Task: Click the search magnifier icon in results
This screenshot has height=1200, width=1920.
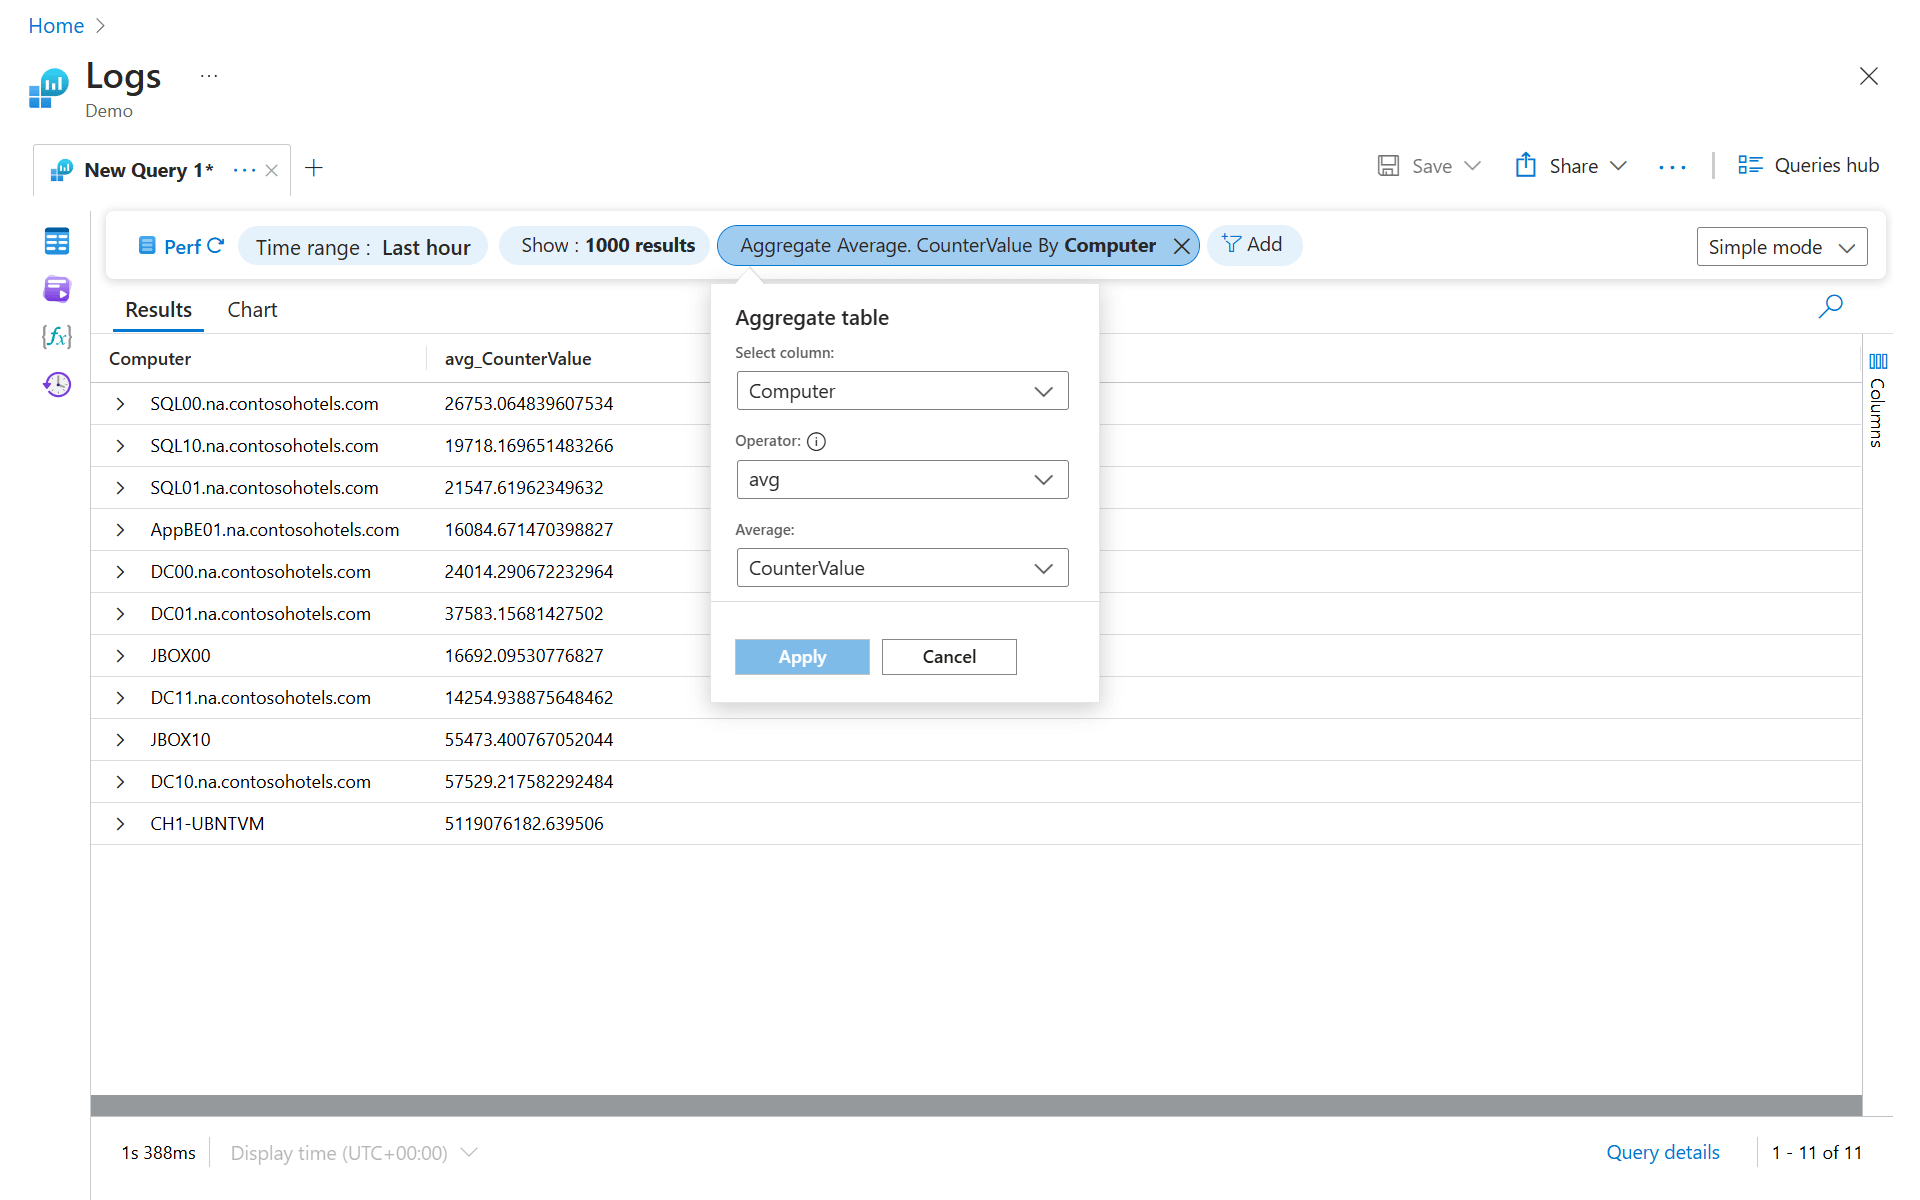Action: click(x=1830, y=306)
